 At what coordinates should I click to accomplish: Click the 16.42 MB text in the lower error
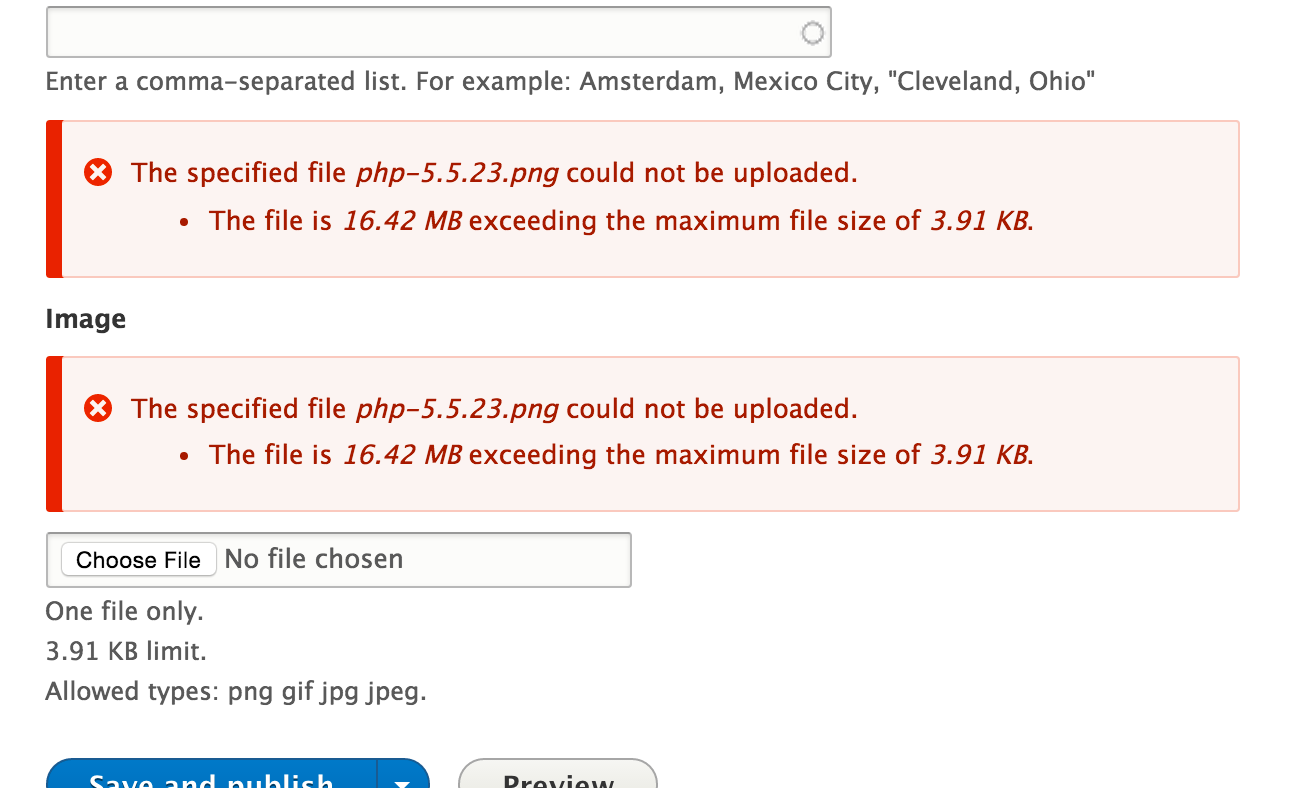coord(402,456)
